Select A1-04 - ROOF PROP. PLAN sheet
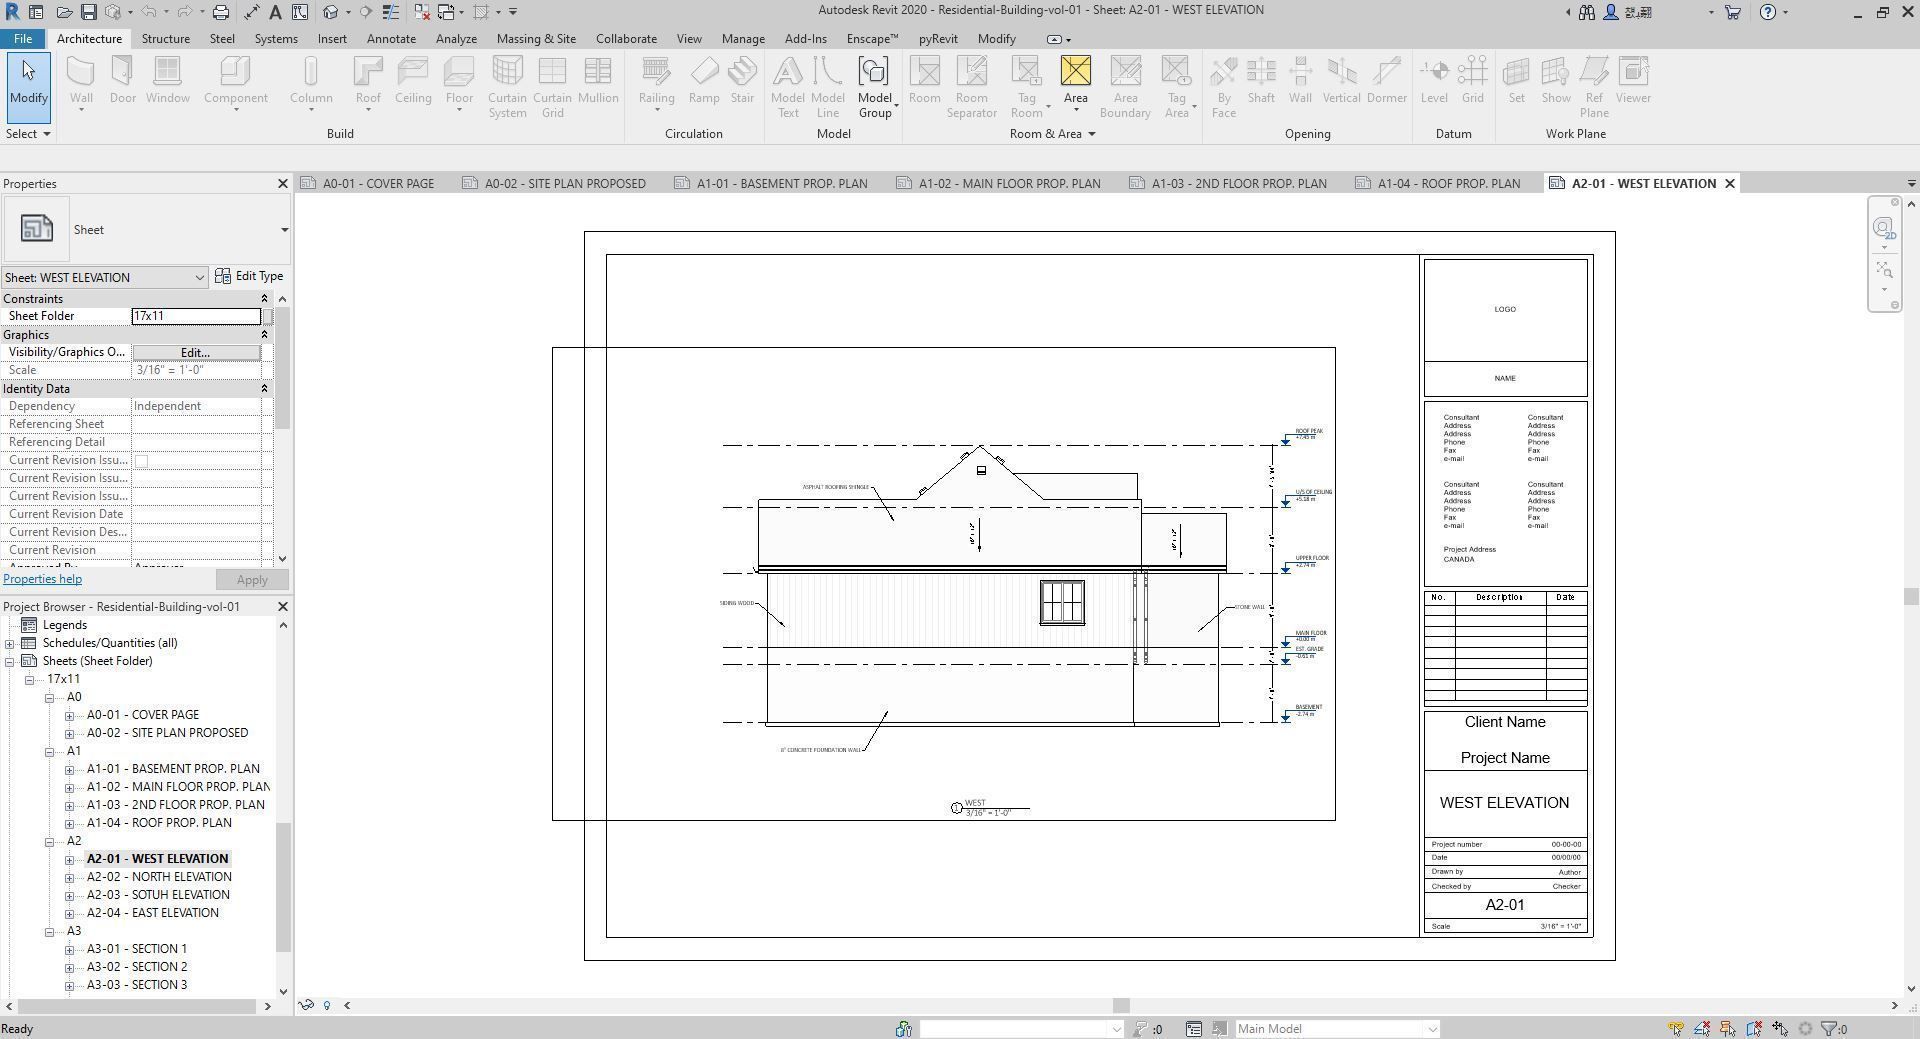1920x1039 pixels. coord(159,824)
